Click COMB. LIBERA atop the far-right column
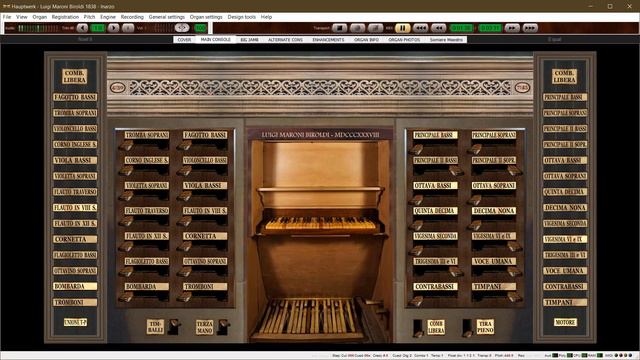The width and height of the screenshot is (640, 360). click(564, 76)
